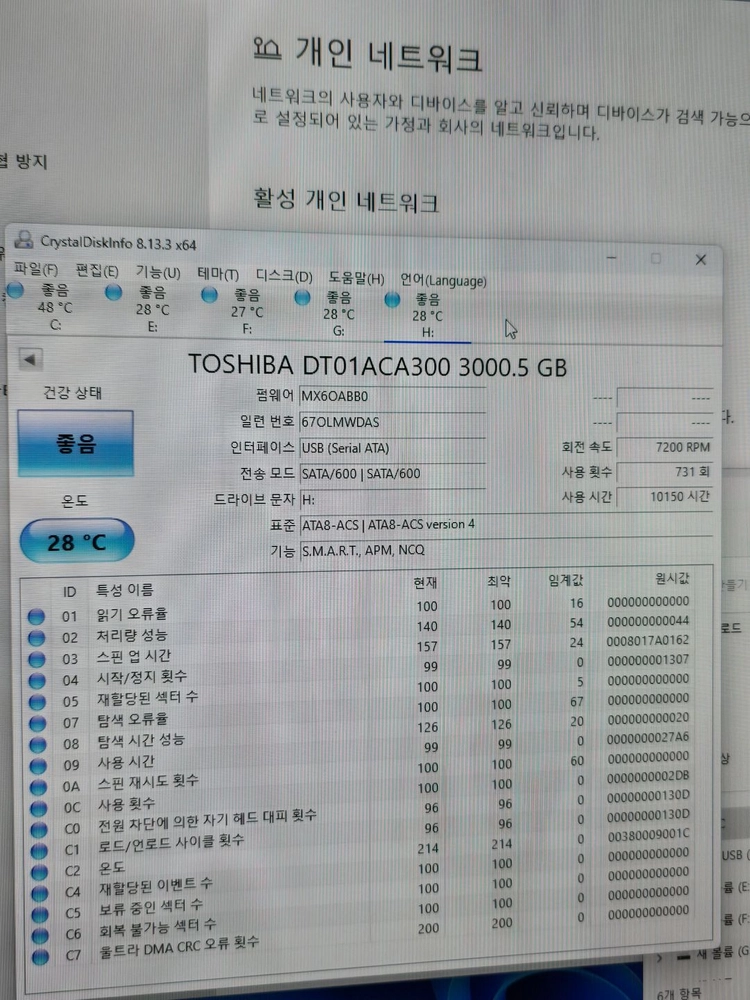Image resolution: width=750 pixels, height=1000 pixels.
Task: Click the drive letter field H:
Action: [x=392, y=499]
